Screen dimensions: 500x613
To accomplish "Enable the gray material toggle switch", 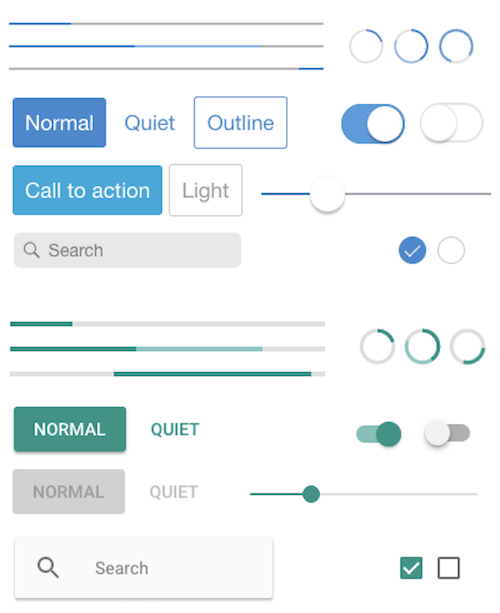I will point(447,433).
